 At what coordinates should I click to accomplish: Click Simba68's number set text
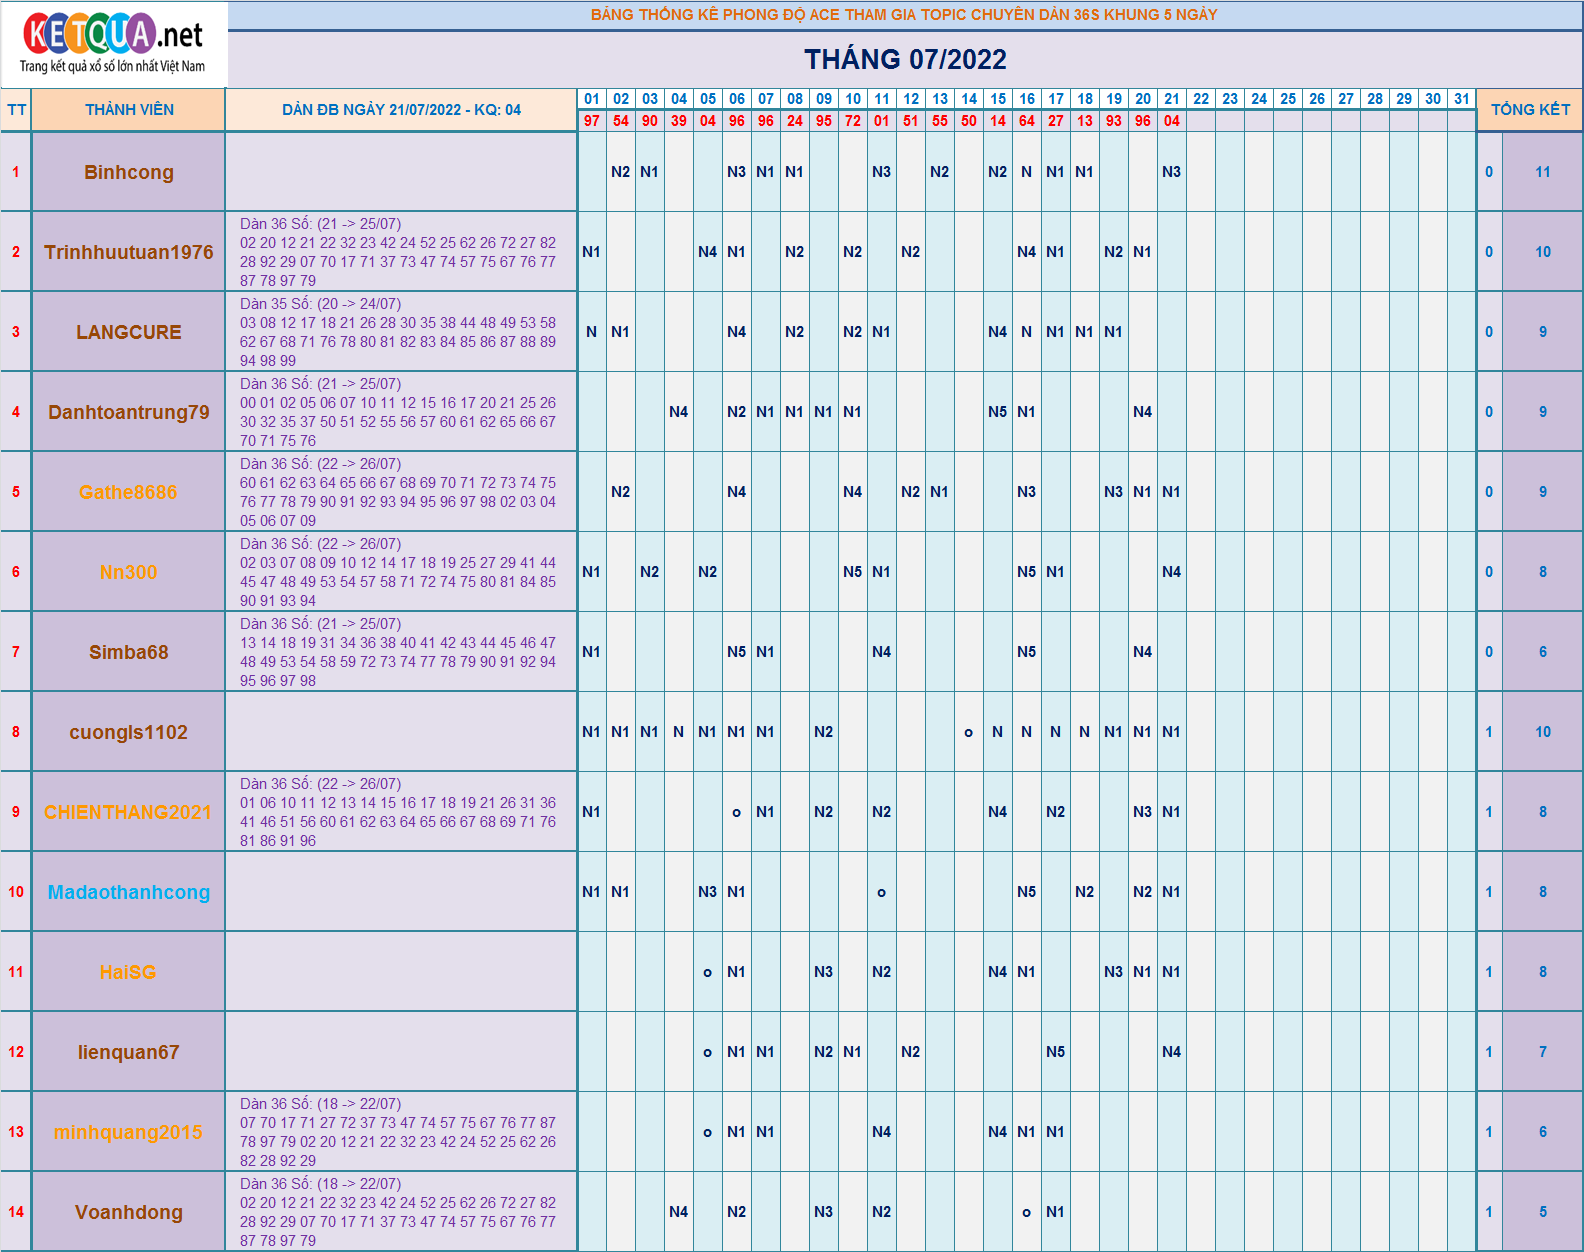point(397,652)
